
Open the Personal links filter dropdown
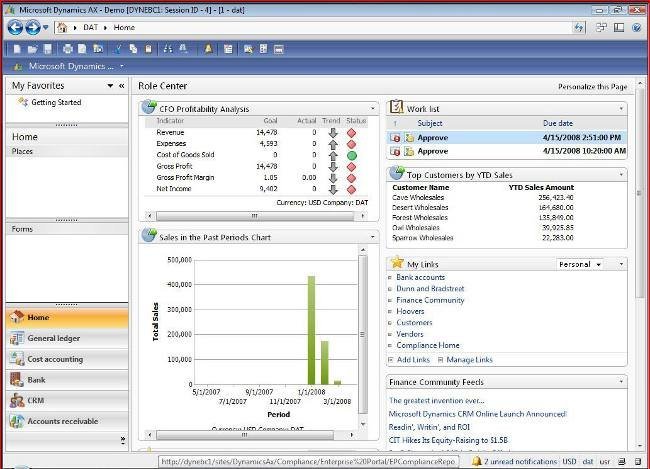[580, 264]
